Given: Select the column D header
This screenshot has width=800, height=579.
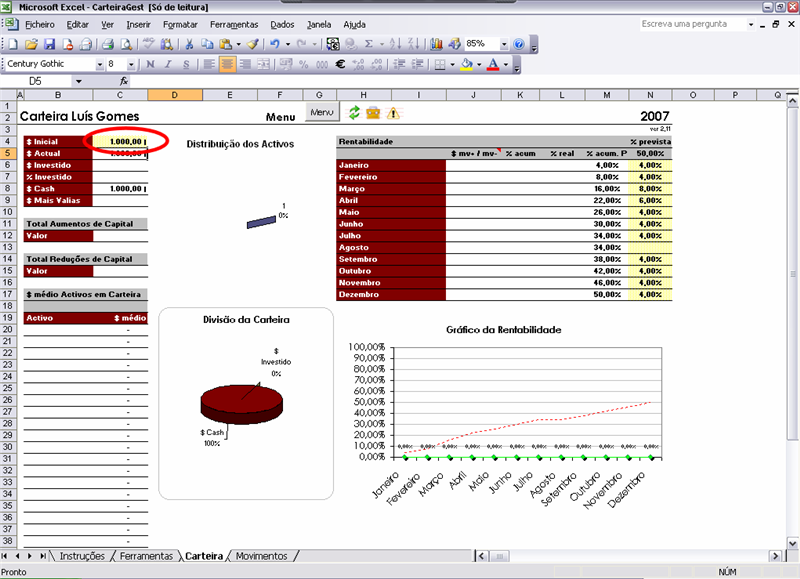Looking at the screenshot, I should click(175, 95).
